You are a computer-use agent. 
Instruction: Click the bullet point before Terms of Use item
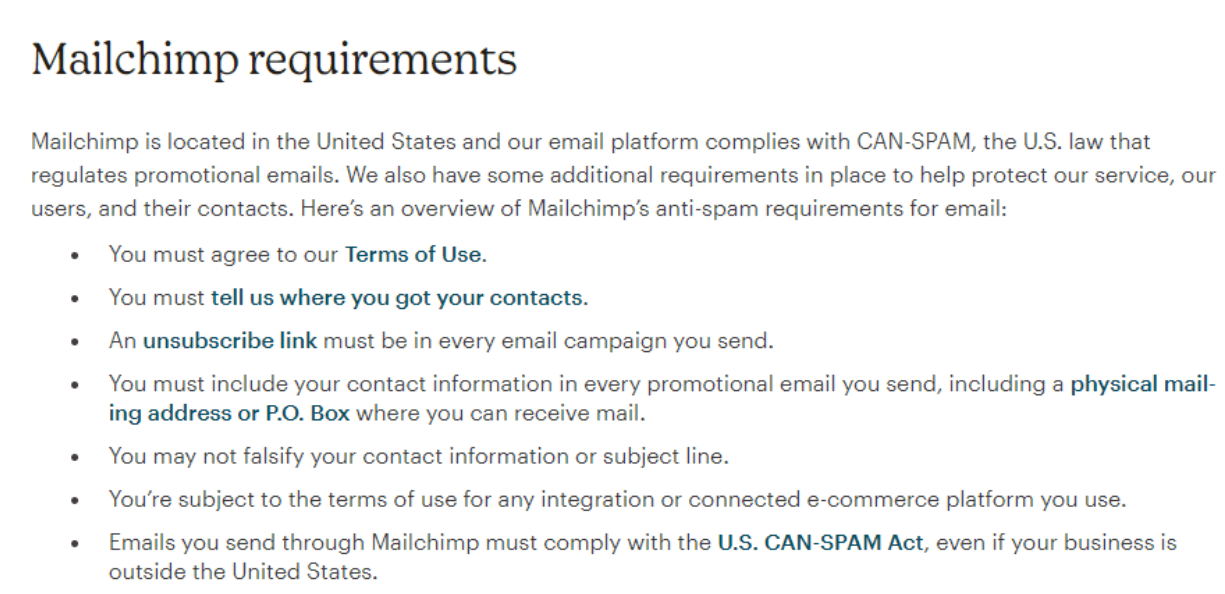tap(77, 256)
